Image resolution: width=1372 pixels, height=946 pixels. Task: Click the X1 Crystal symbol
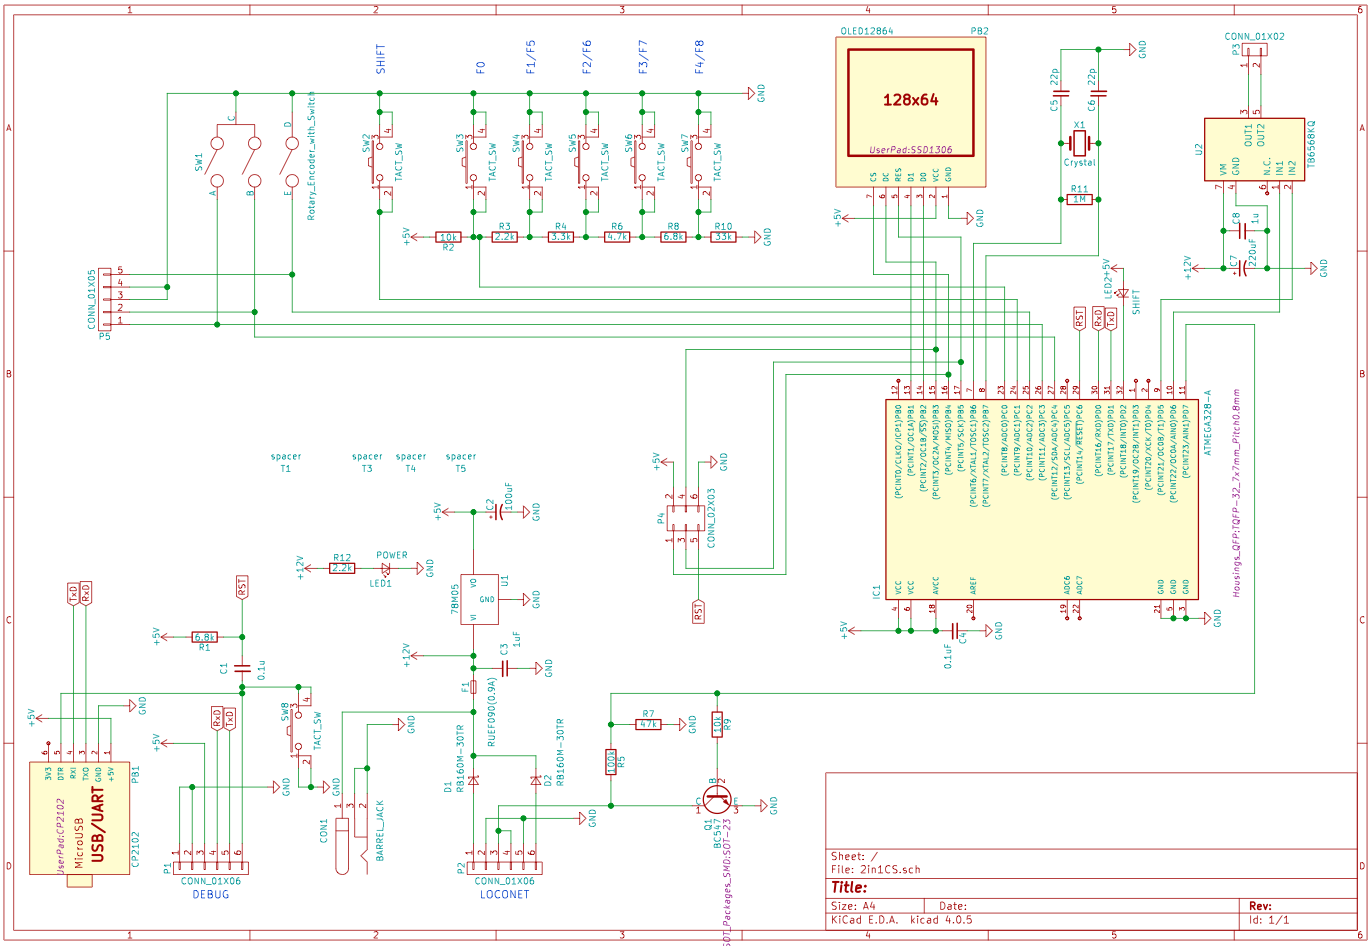[x=1080, y=143]
